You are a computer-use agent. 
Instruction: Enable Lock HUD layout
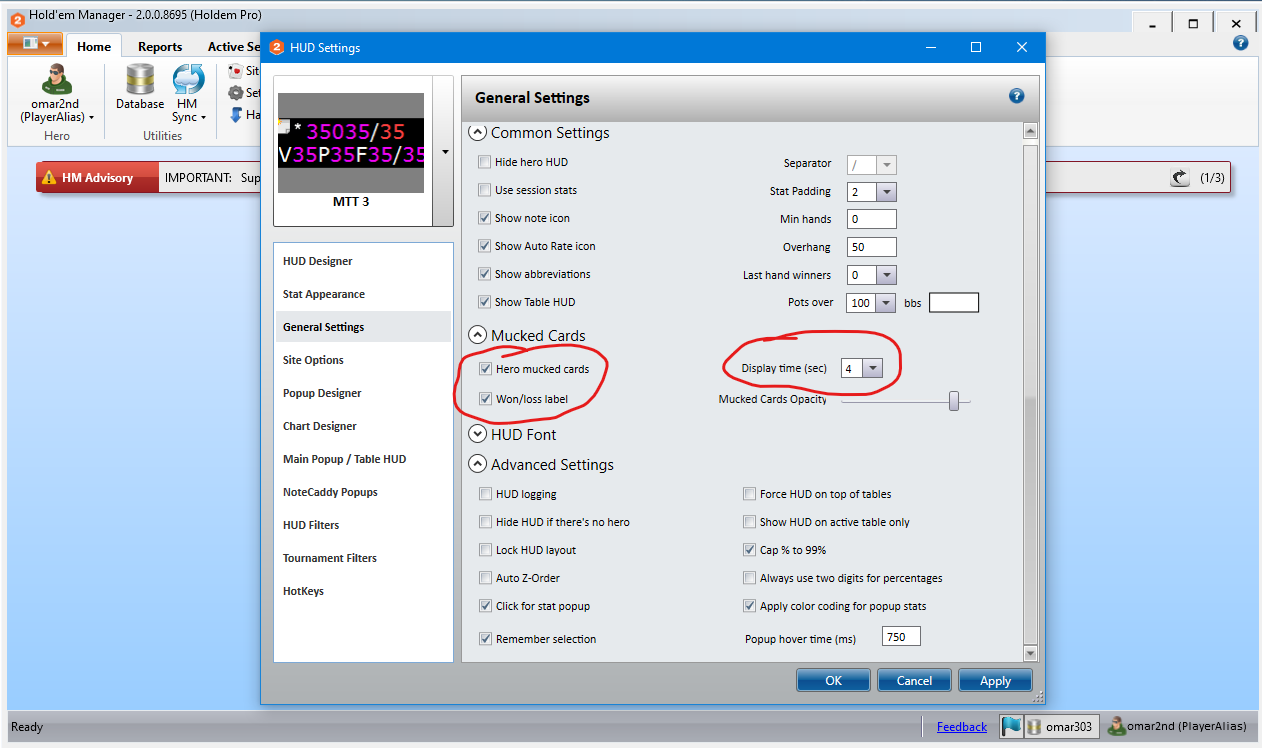click(x=486, y=550)
